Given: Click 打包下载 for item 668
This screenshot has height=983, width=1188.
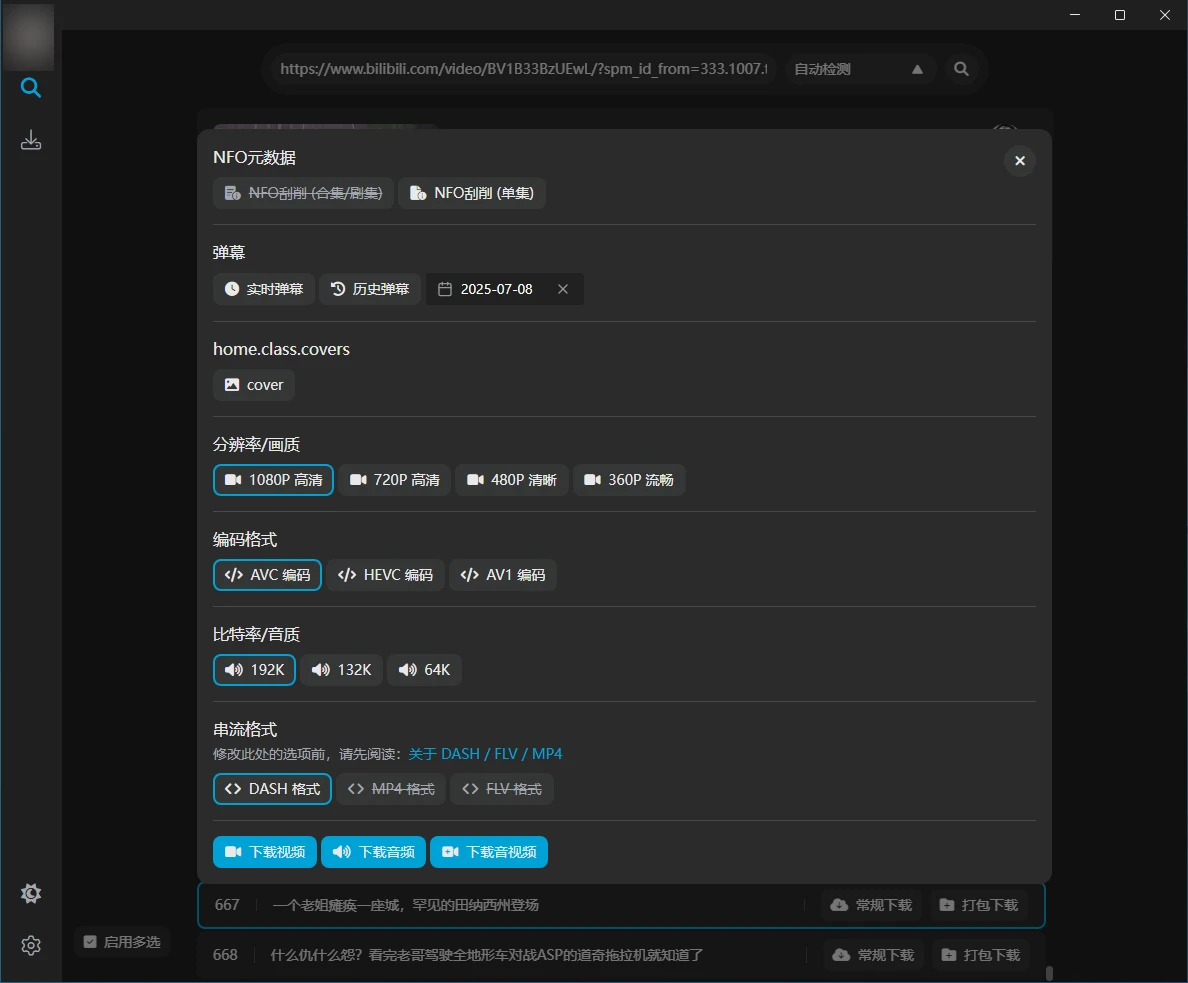Looking at the screenshot, I should [x=980, y=955].
